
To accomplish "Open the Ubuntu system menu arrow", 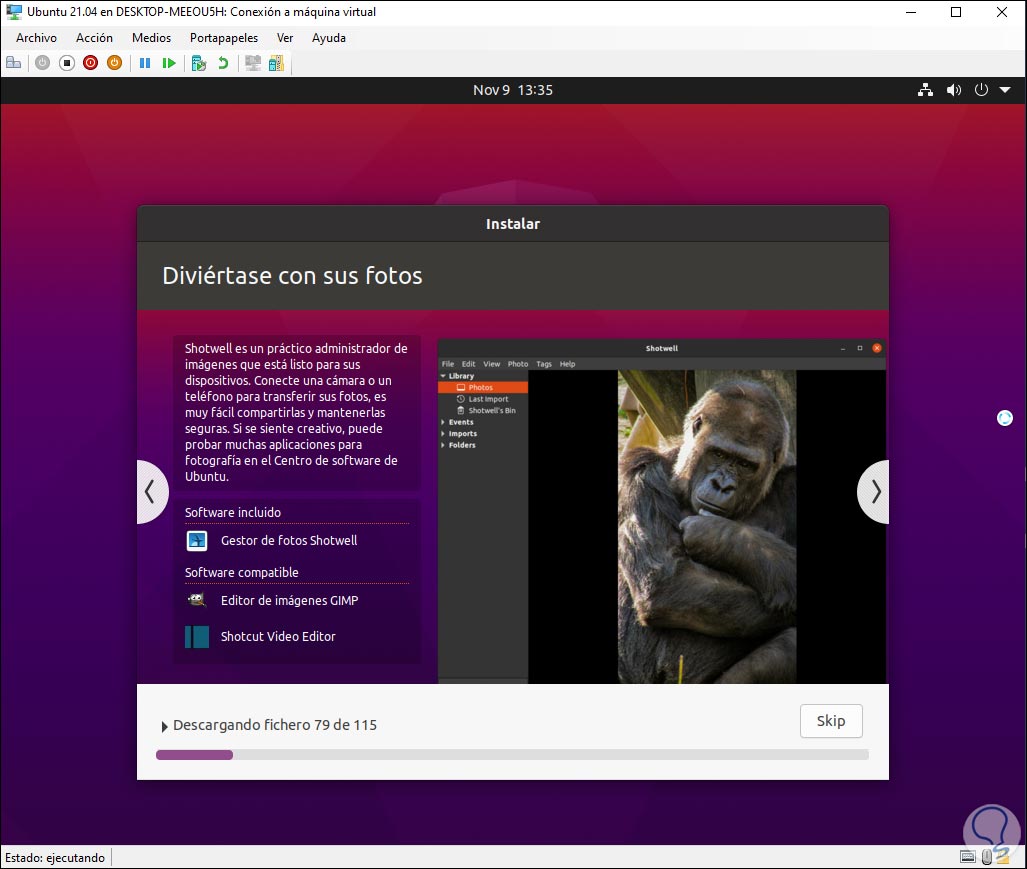I will tap(1005, 90).
